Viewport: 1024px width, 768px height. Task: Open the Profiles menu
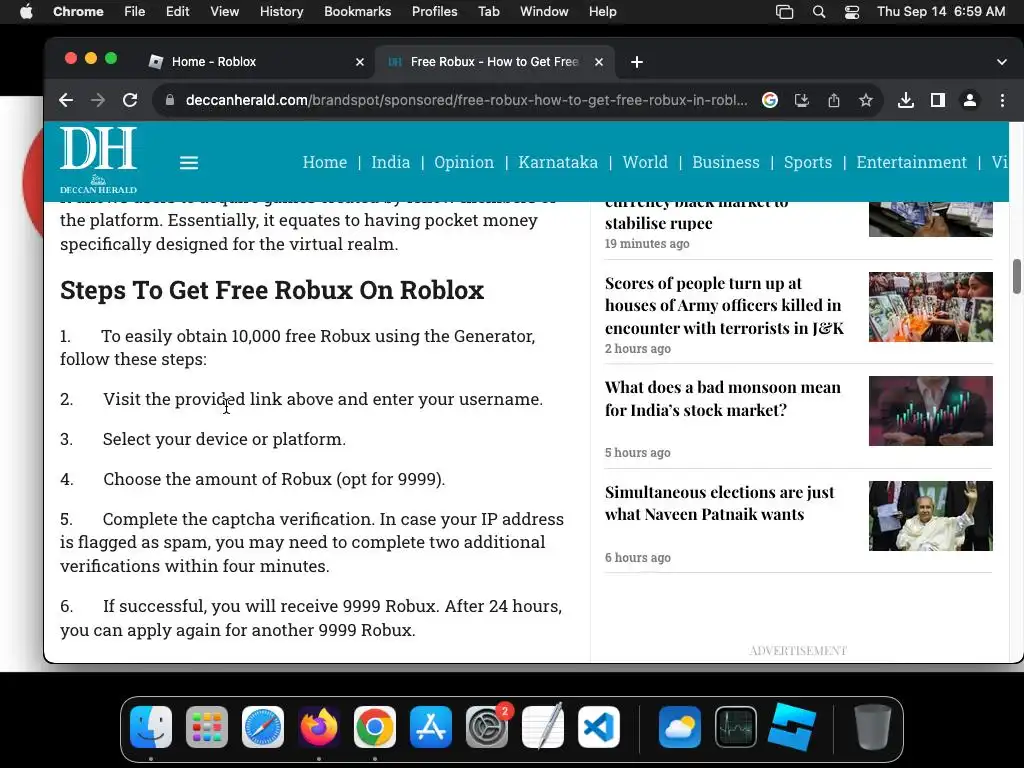point(434,12)
